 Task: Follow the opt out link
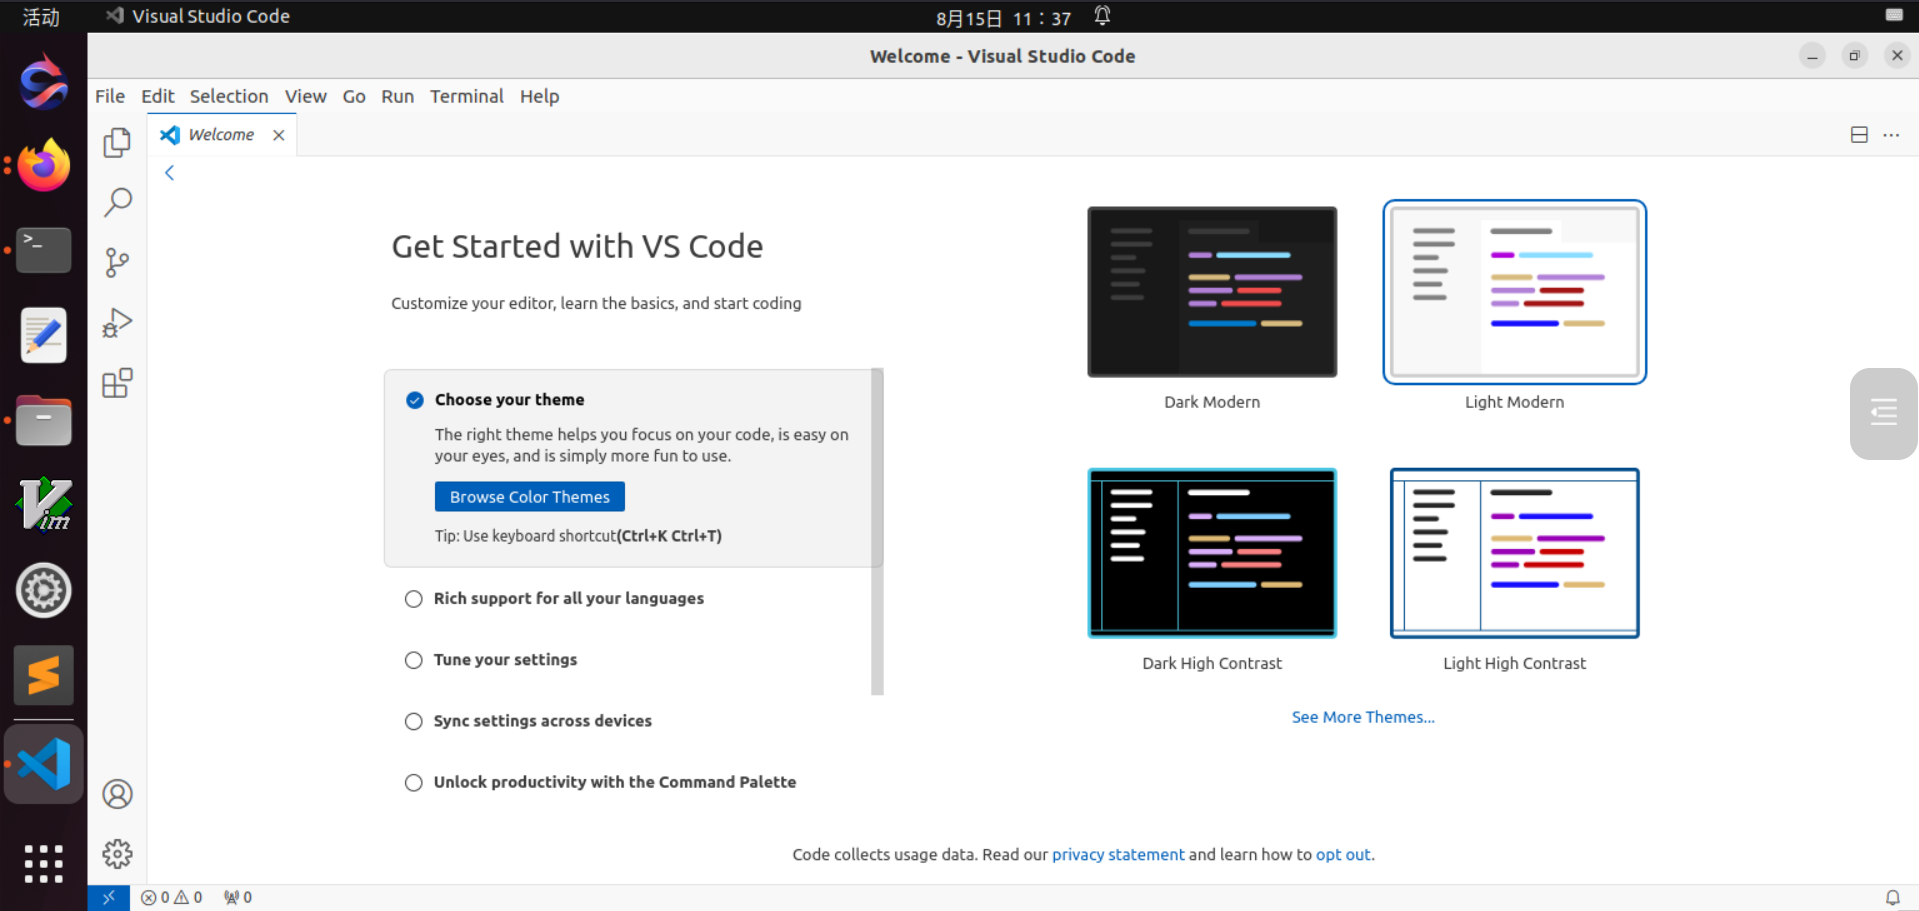coord(1343,855)
